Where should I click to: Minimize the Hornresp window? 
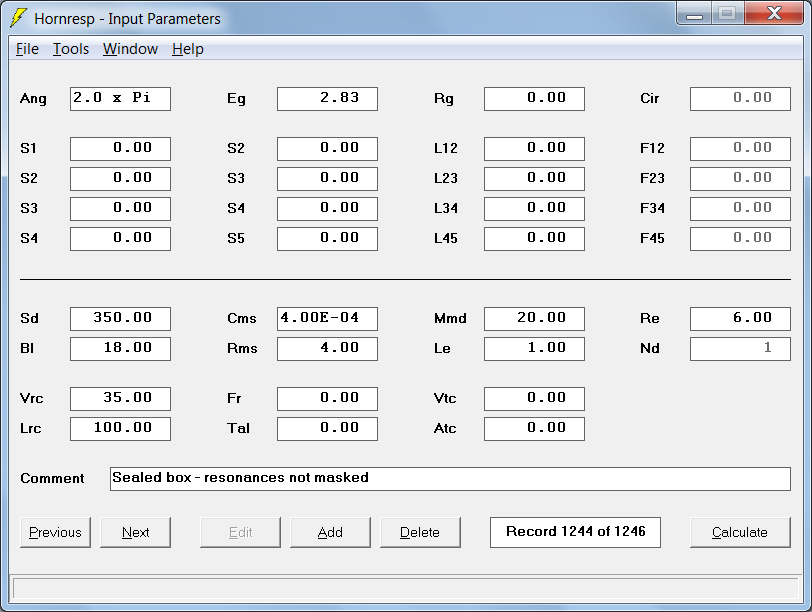pyautogui.click(x=694, y=14)
